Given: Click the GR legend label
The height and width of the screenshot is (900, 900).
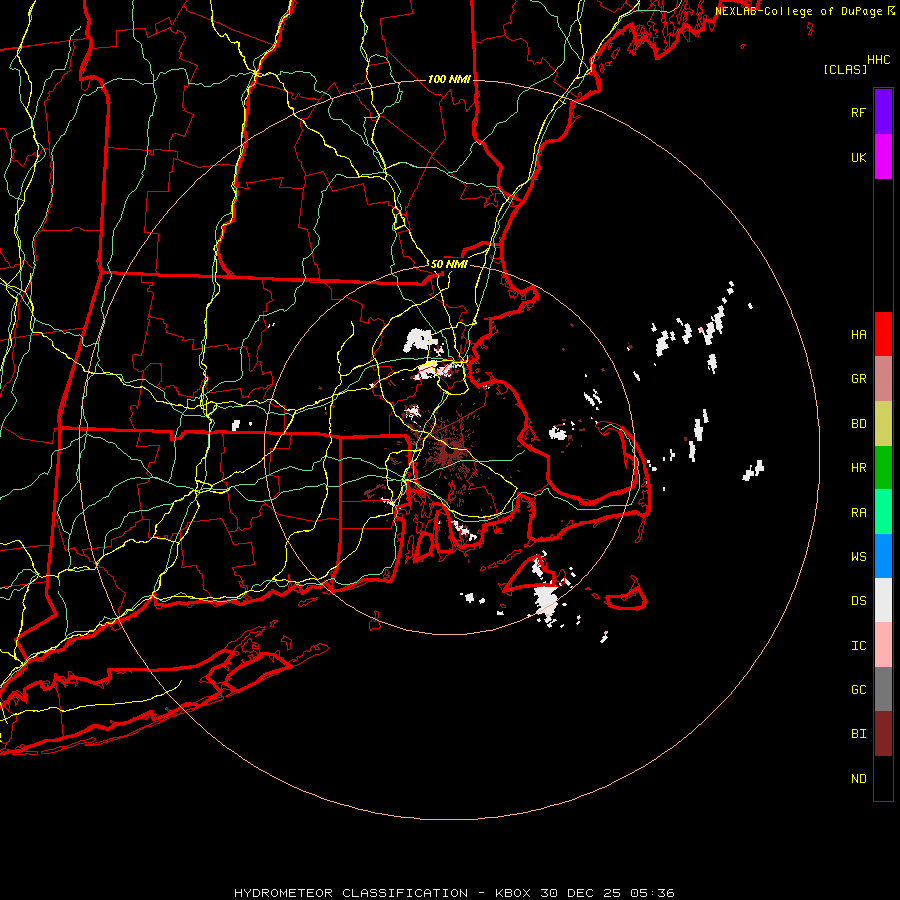Looking at the screenshot, I should click(x=859, y=379).
